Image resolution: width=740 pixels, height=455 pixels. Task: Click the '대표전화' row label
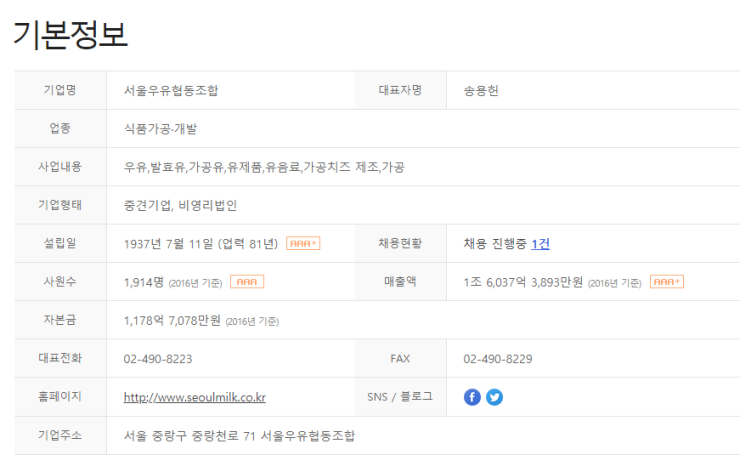pyautogui.click(x=60, y=358)
